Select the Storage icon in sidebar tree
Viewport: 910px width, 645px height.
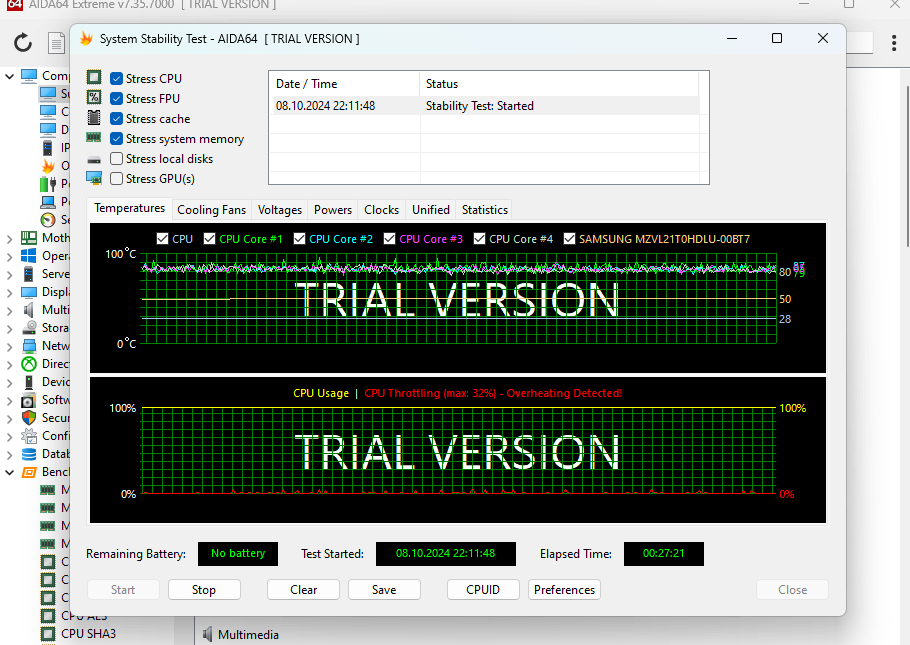[29, 328]
